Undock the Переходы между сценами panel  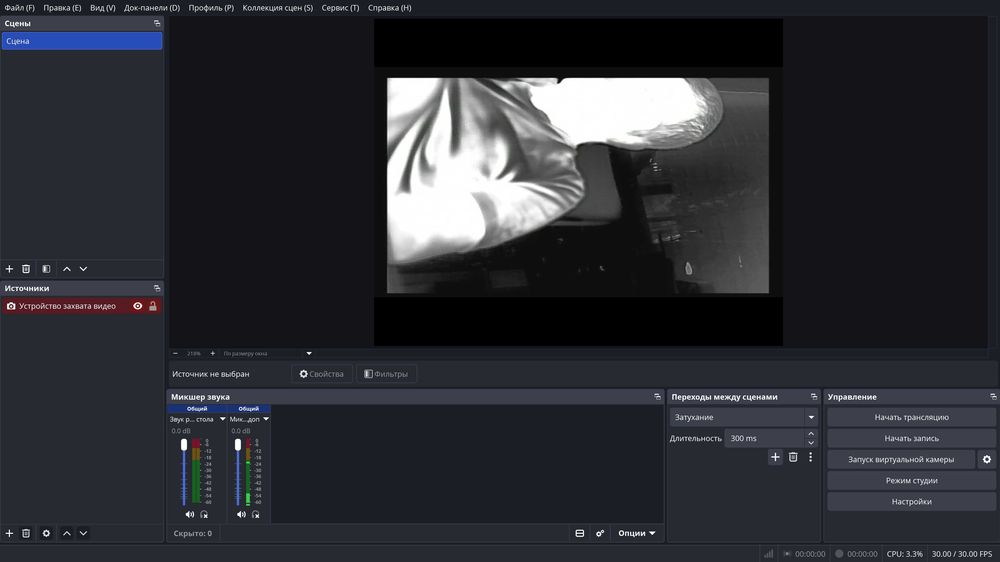coord(814,397)
